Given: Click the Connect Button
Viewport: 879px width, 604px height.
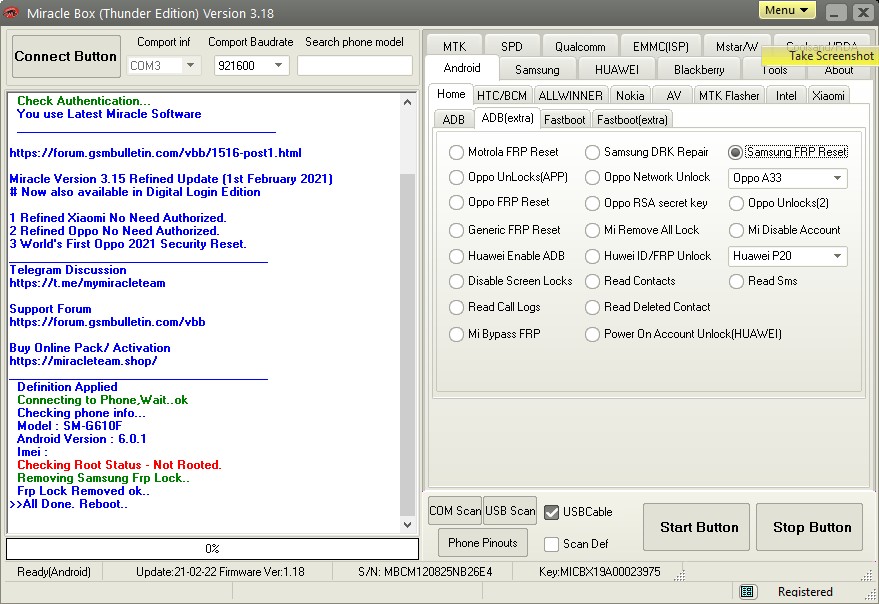Looking at the screenshot, I should (x=66, y=56).
